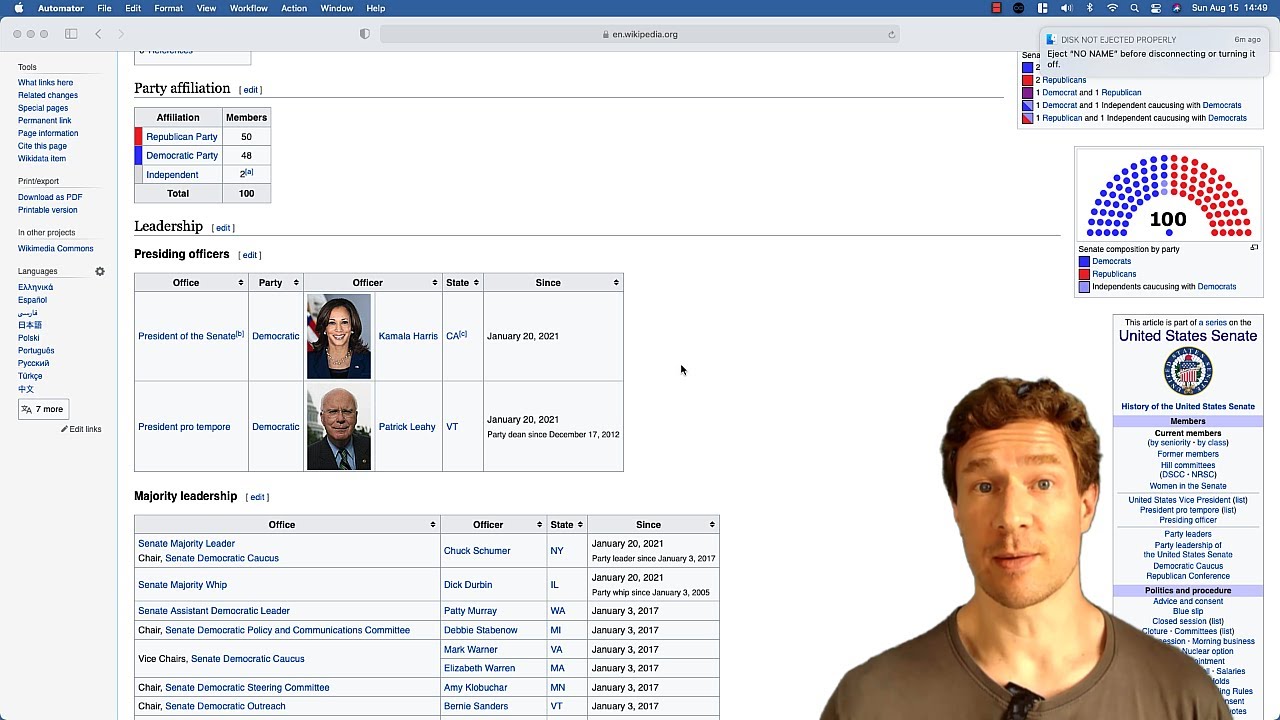The width and height of the screenshot is (1280, 720).
Task: Open What links here tool
Action: click(x=45, y=83)
